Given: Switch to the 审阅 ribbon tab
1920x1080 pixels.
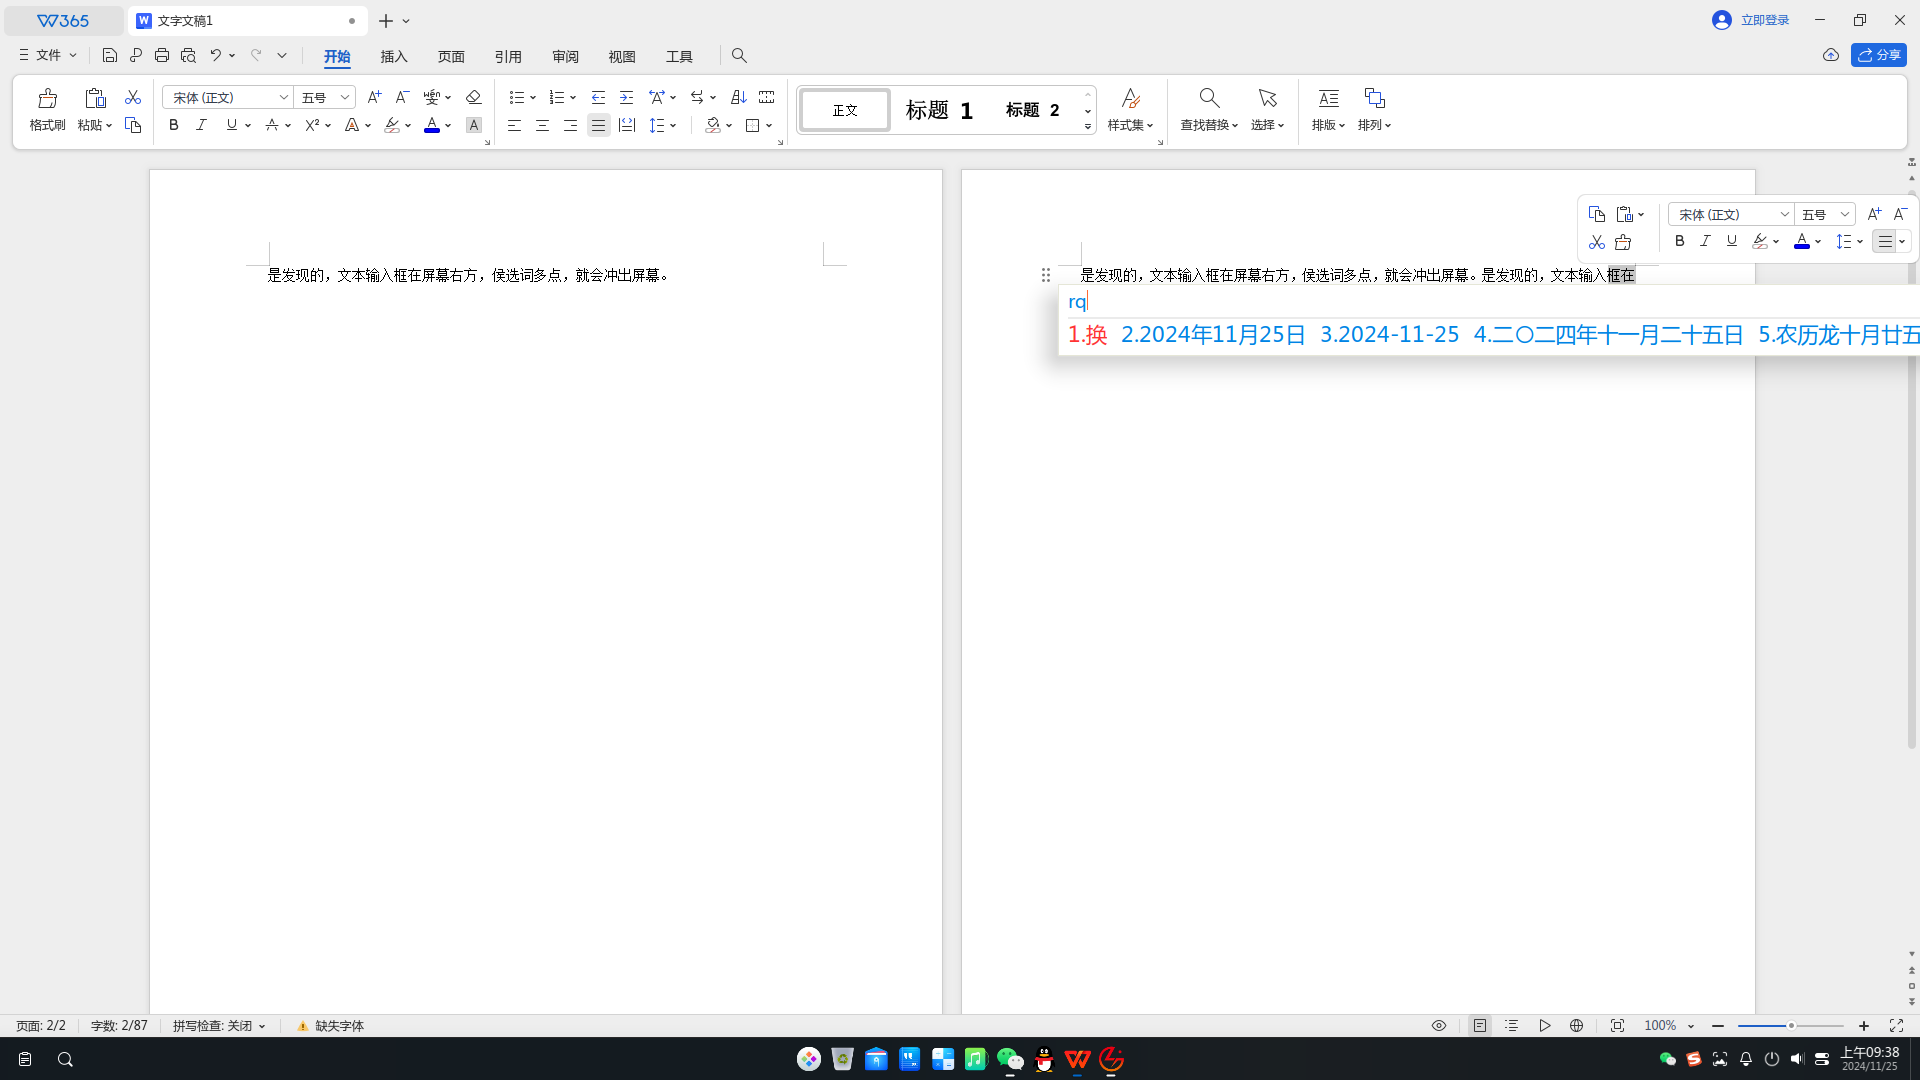Looking at the screenshot, I should click(x=565, y=56).
